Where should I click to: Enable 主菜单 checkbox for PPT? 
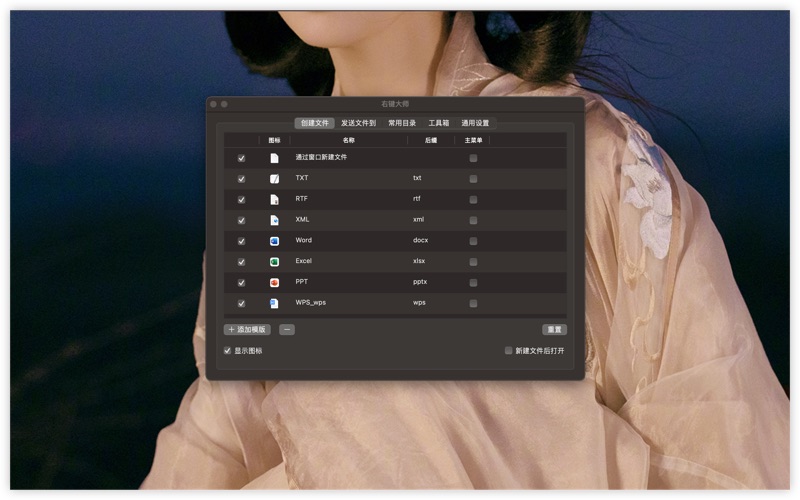(473, 283)
